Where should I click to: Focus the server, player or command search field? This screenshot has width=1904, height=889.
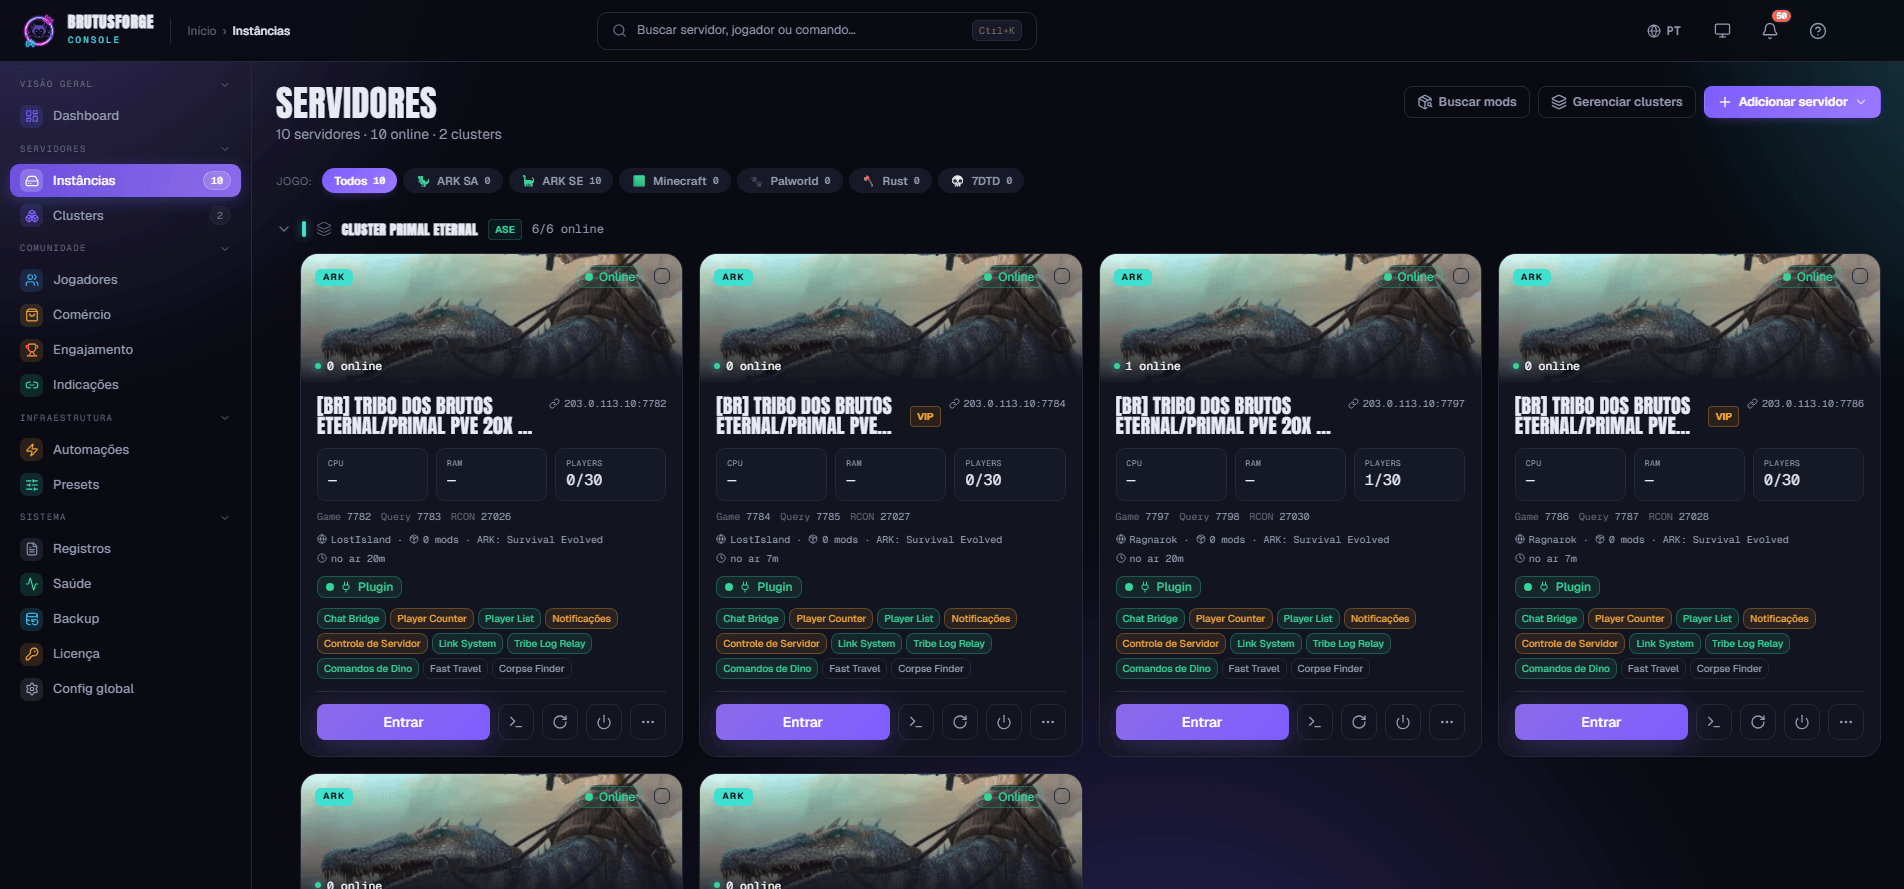[817, 31]
